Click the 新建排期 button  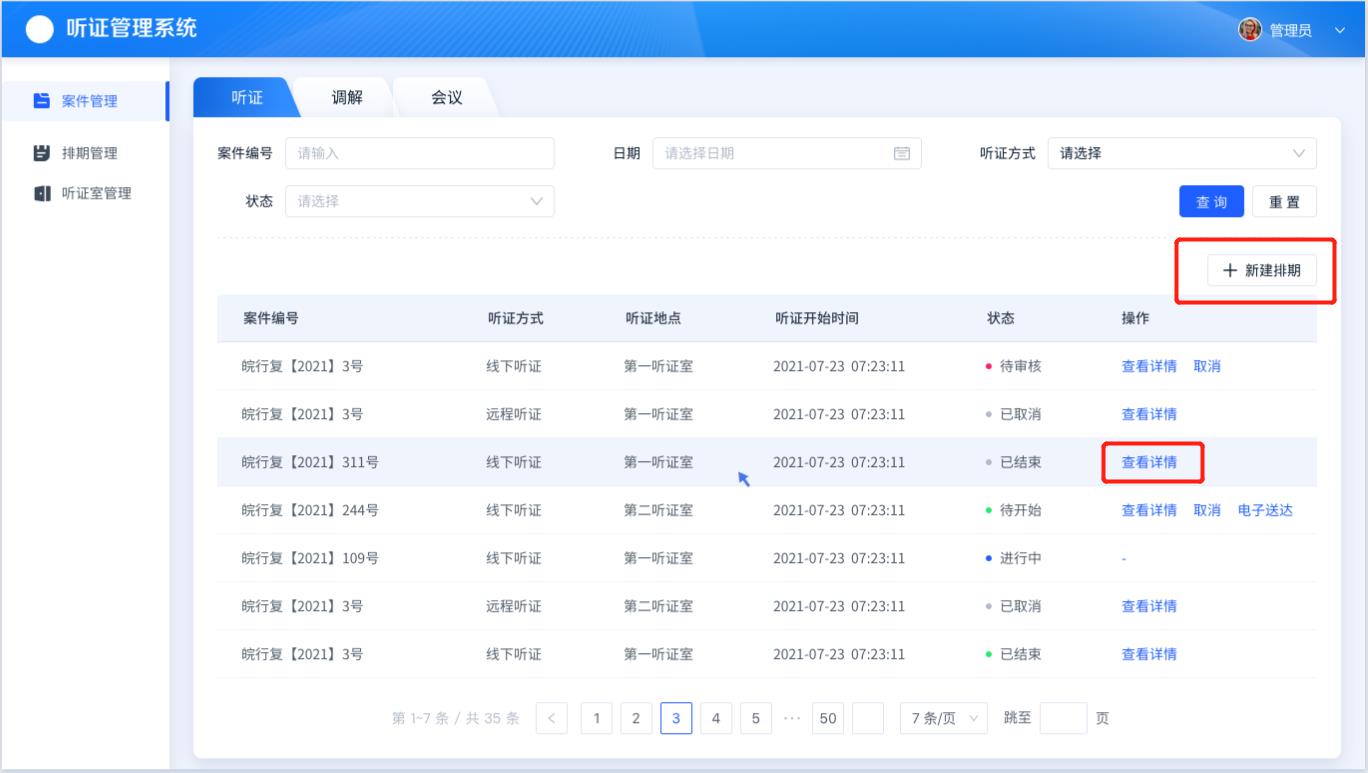[x=1261, y=270]
